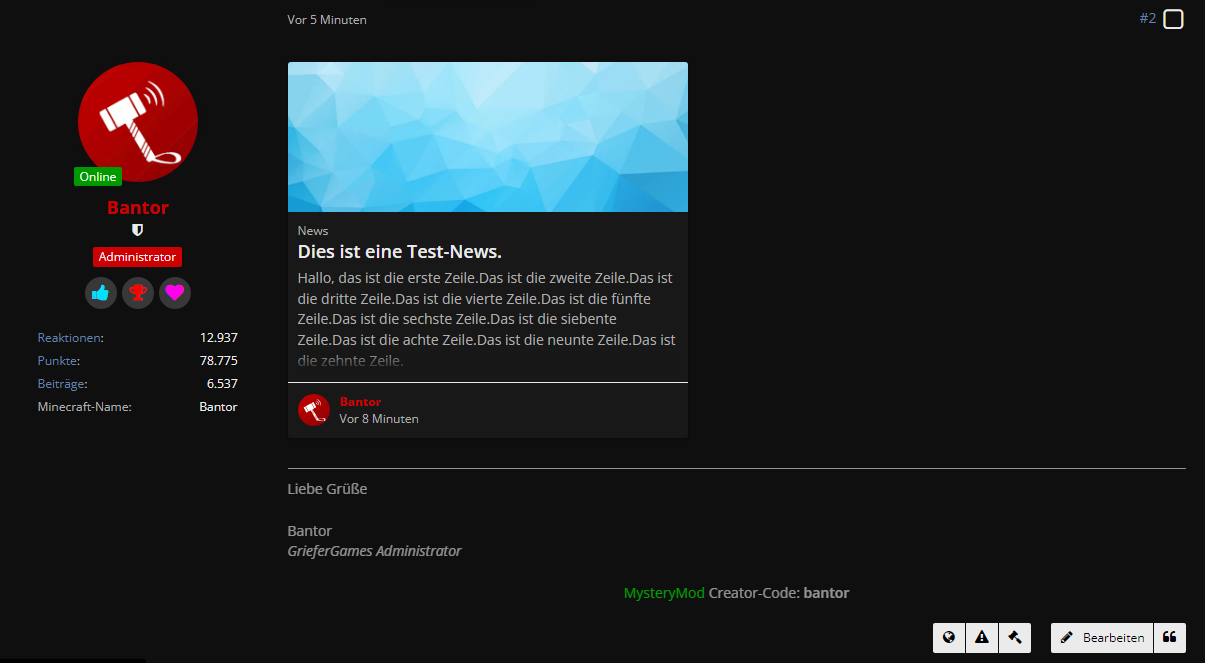
Task: Report post via warning triangle icon
Action: pos(982,638)
